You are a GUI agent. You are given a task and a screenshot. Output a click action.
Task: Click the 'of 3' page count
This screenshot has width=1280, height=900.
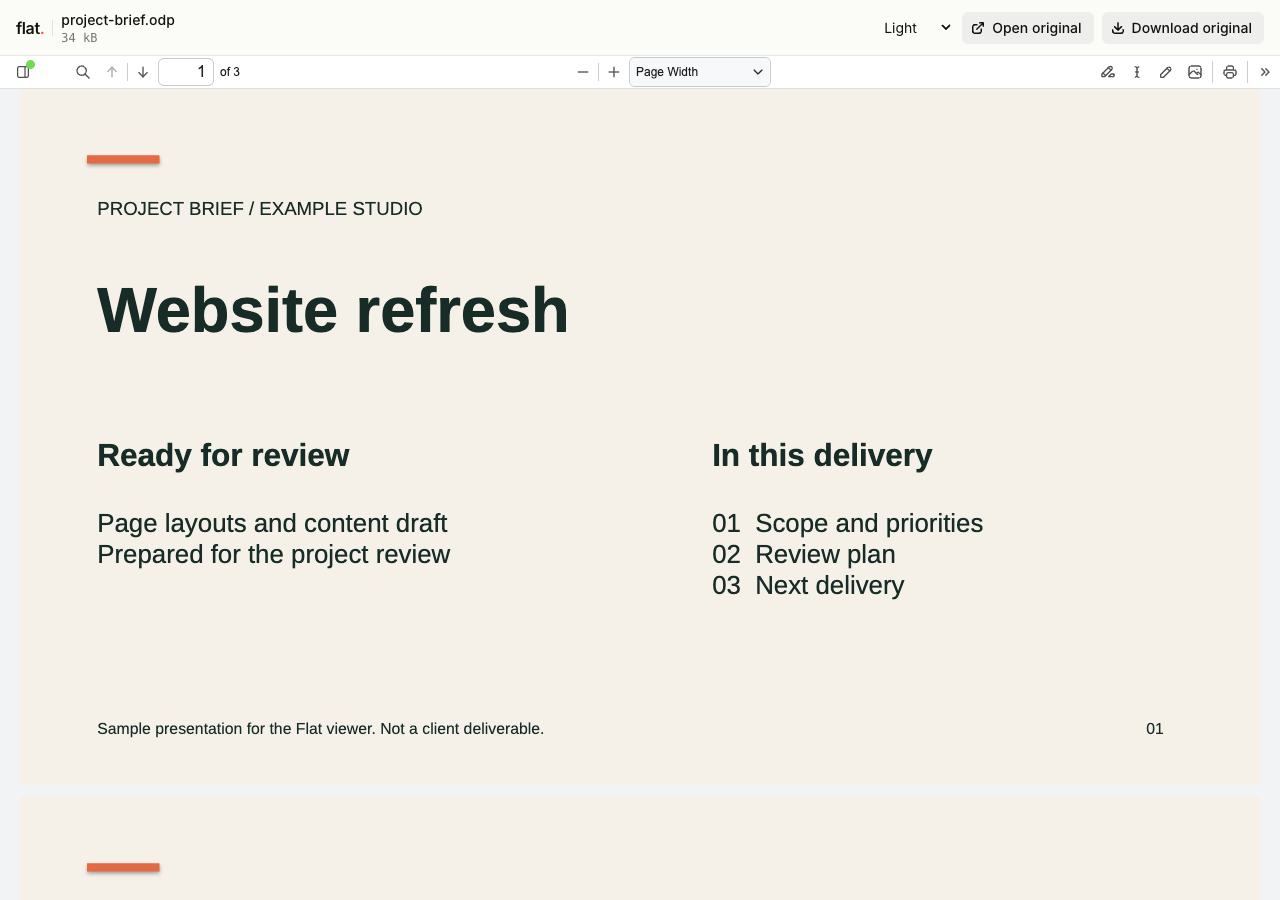click(x=230, y=72)
